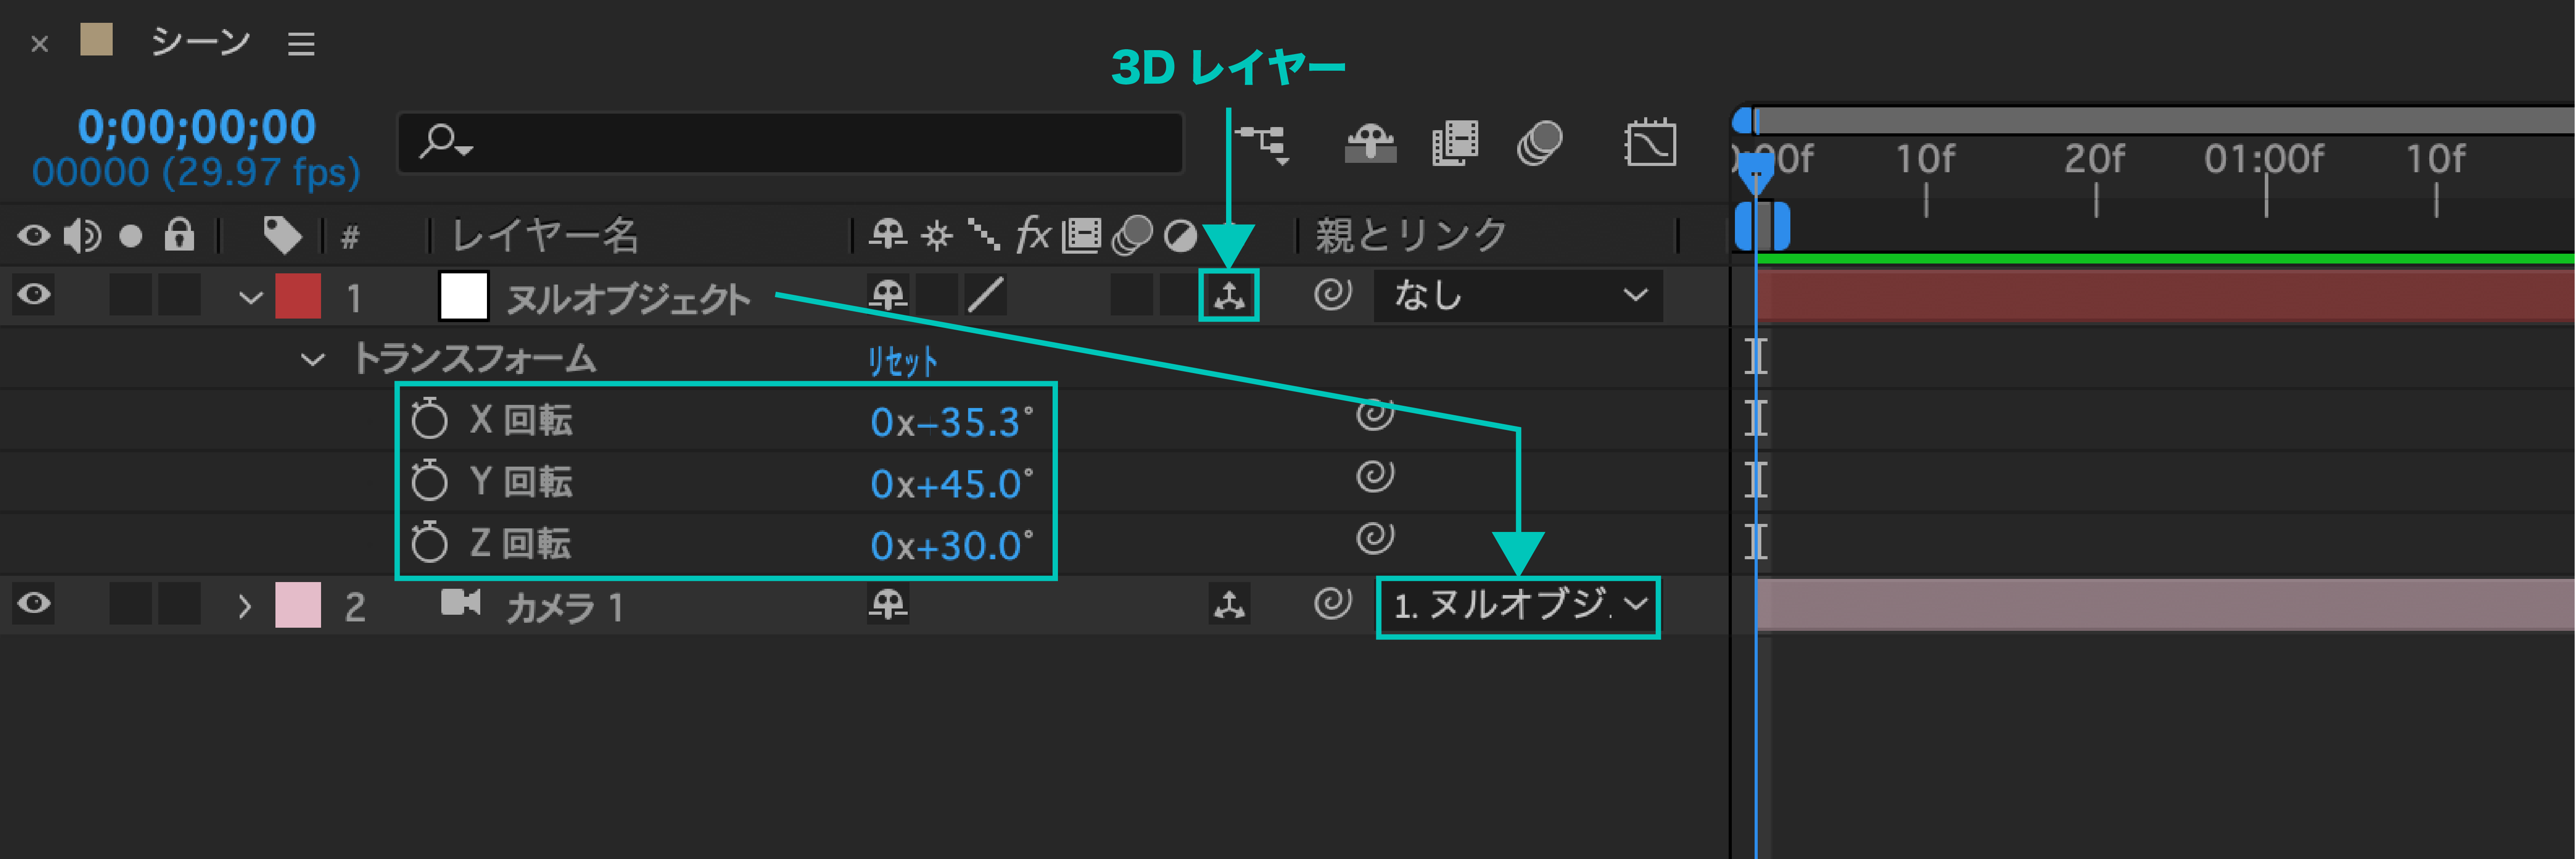This screenshot has width=2576, height=859.
Task: Toggle the 3D layer switch on カメラ 1
Action: pos(1229,604)
